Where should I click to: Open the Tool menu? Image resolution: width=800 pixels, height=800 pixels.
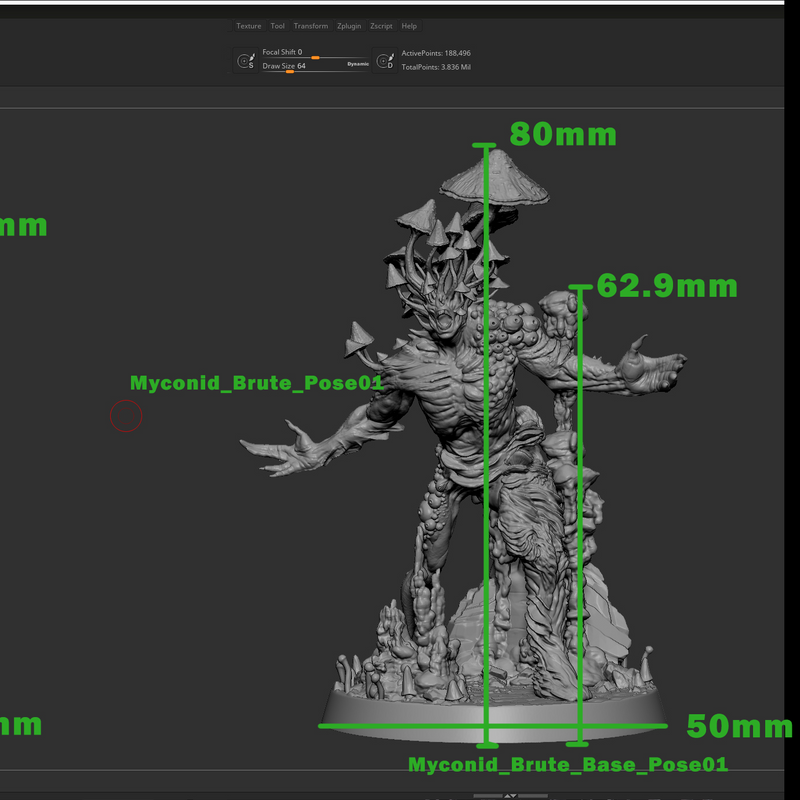278,26
